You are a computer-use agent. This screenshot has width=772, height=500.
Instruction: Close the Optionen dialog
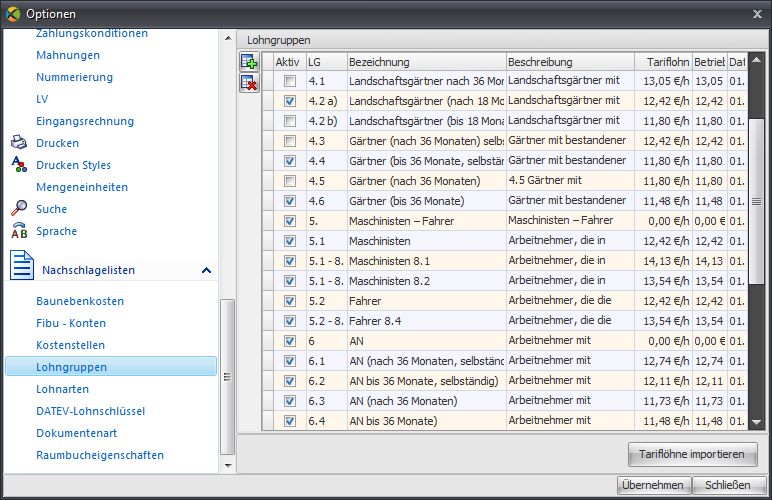(757, 14)
